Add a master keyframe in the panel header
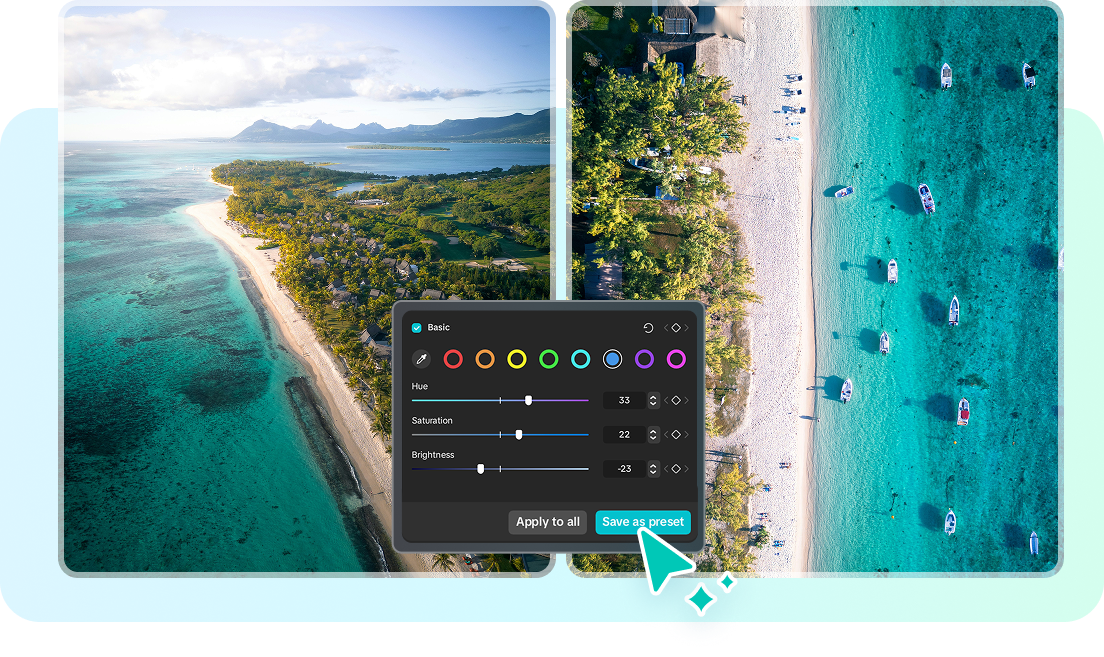The image size is (1104, 657). click(x=674, y=327)
